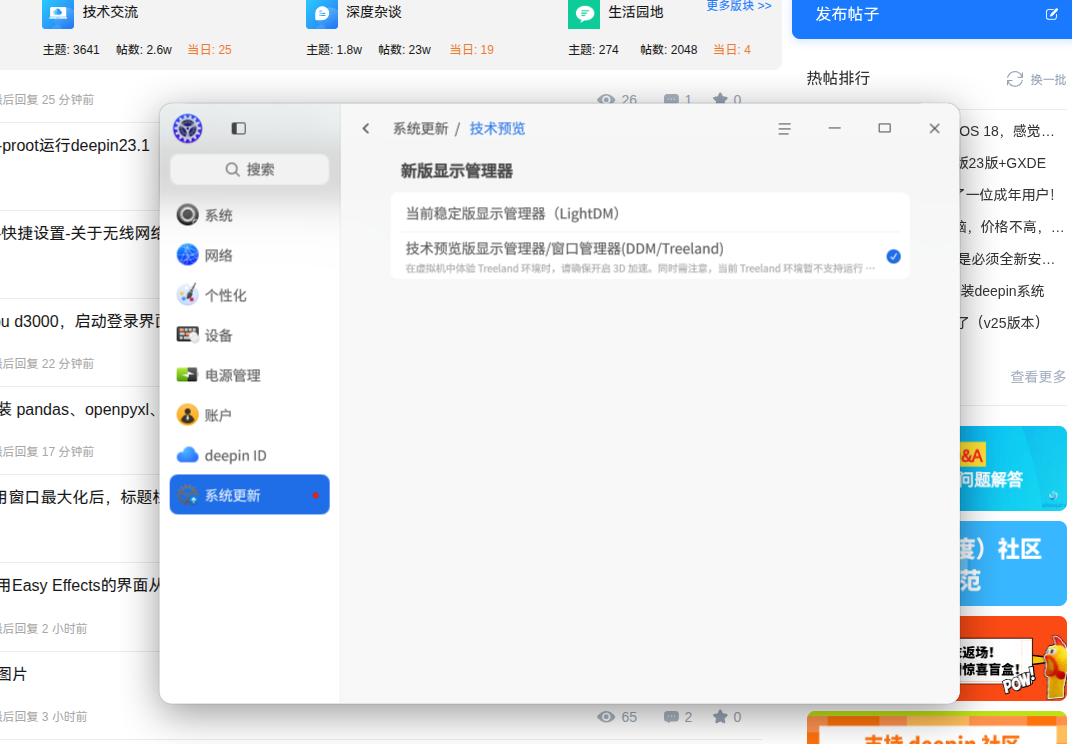The image size is (1072, 744).
Task: Click in the 搜索 search field
Action: pyautogui.click(x=250, y=169)
